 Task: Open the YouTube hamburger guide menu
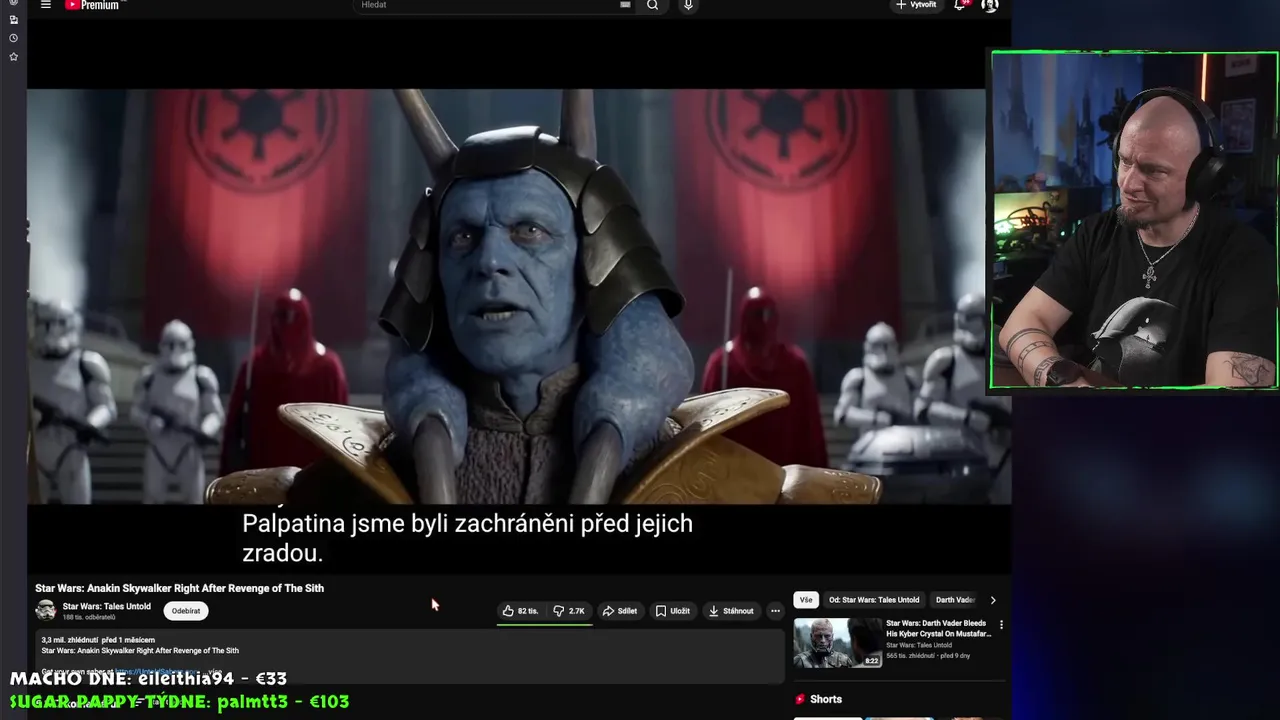pyautogui.click(x=45, y=5)
